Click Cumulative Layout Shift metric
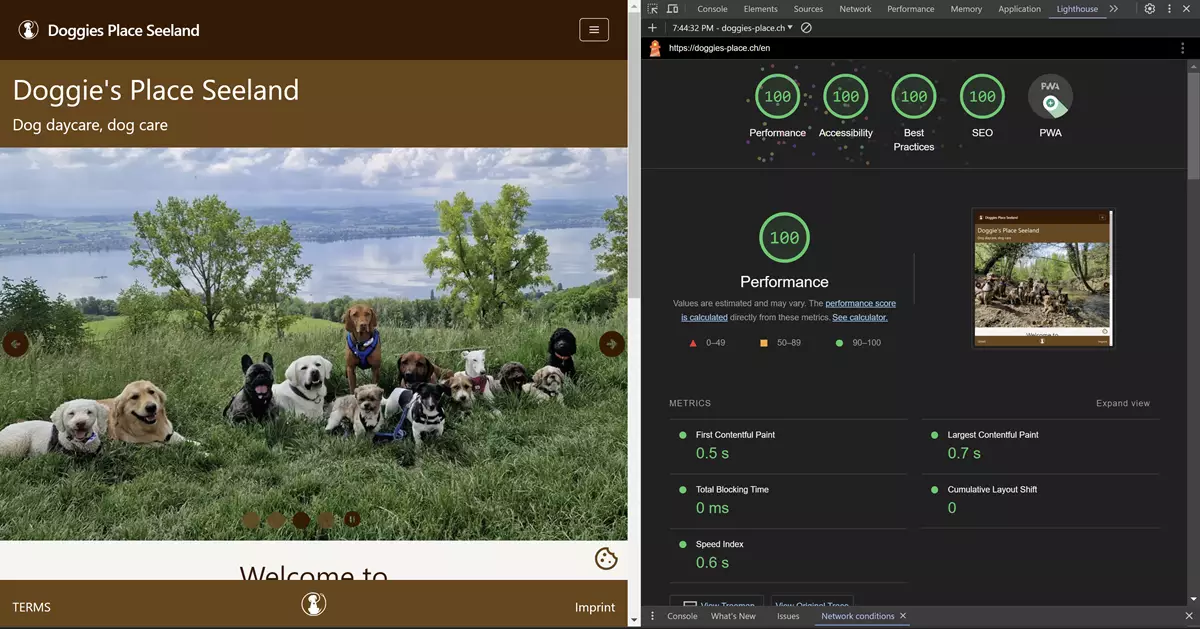 coord(1040,501)
